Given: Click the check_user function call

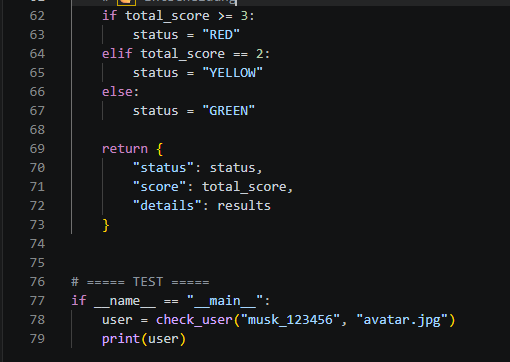Looking at the screenshot, I should pyautogui.click(x=194, y=320).
